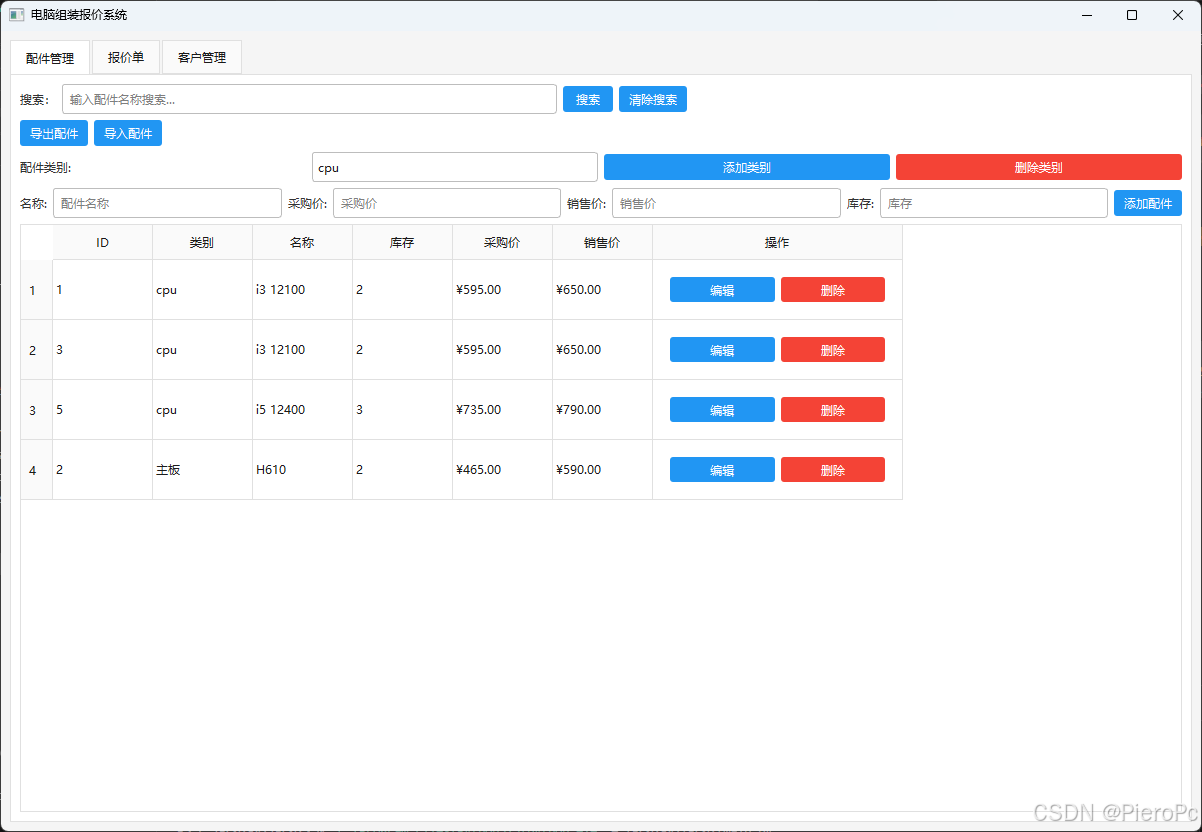Viewport: 1202px width, 832px height.
Task: Switch to the 报价单 tab
Action: point(126,57)
